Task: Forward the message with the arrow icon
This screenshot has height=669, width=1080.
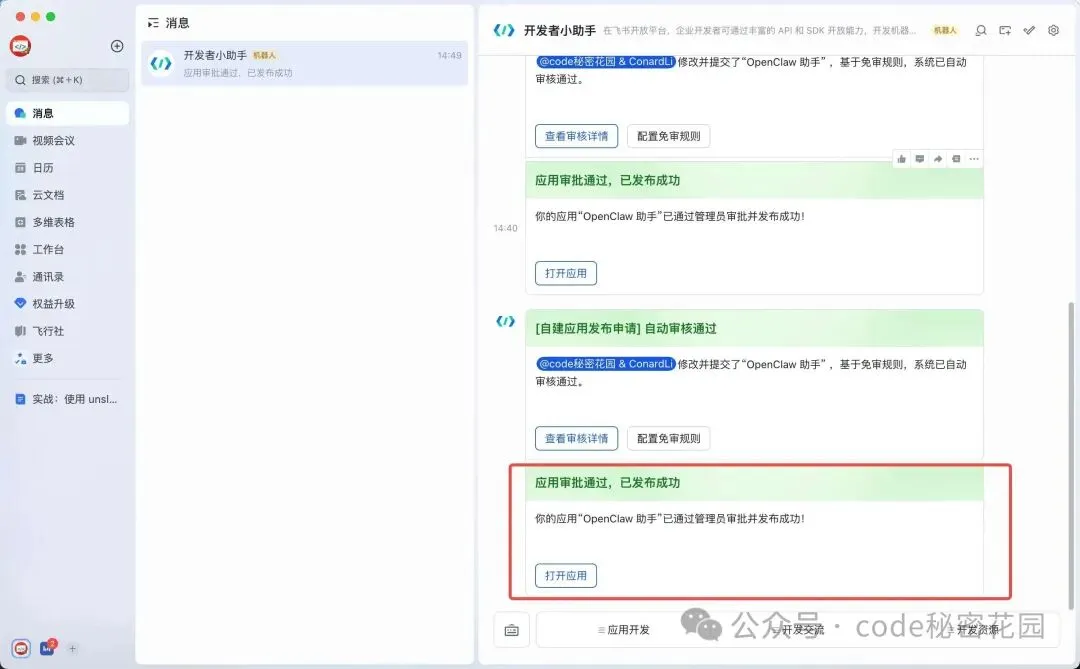Action: [x=937, y=159]
